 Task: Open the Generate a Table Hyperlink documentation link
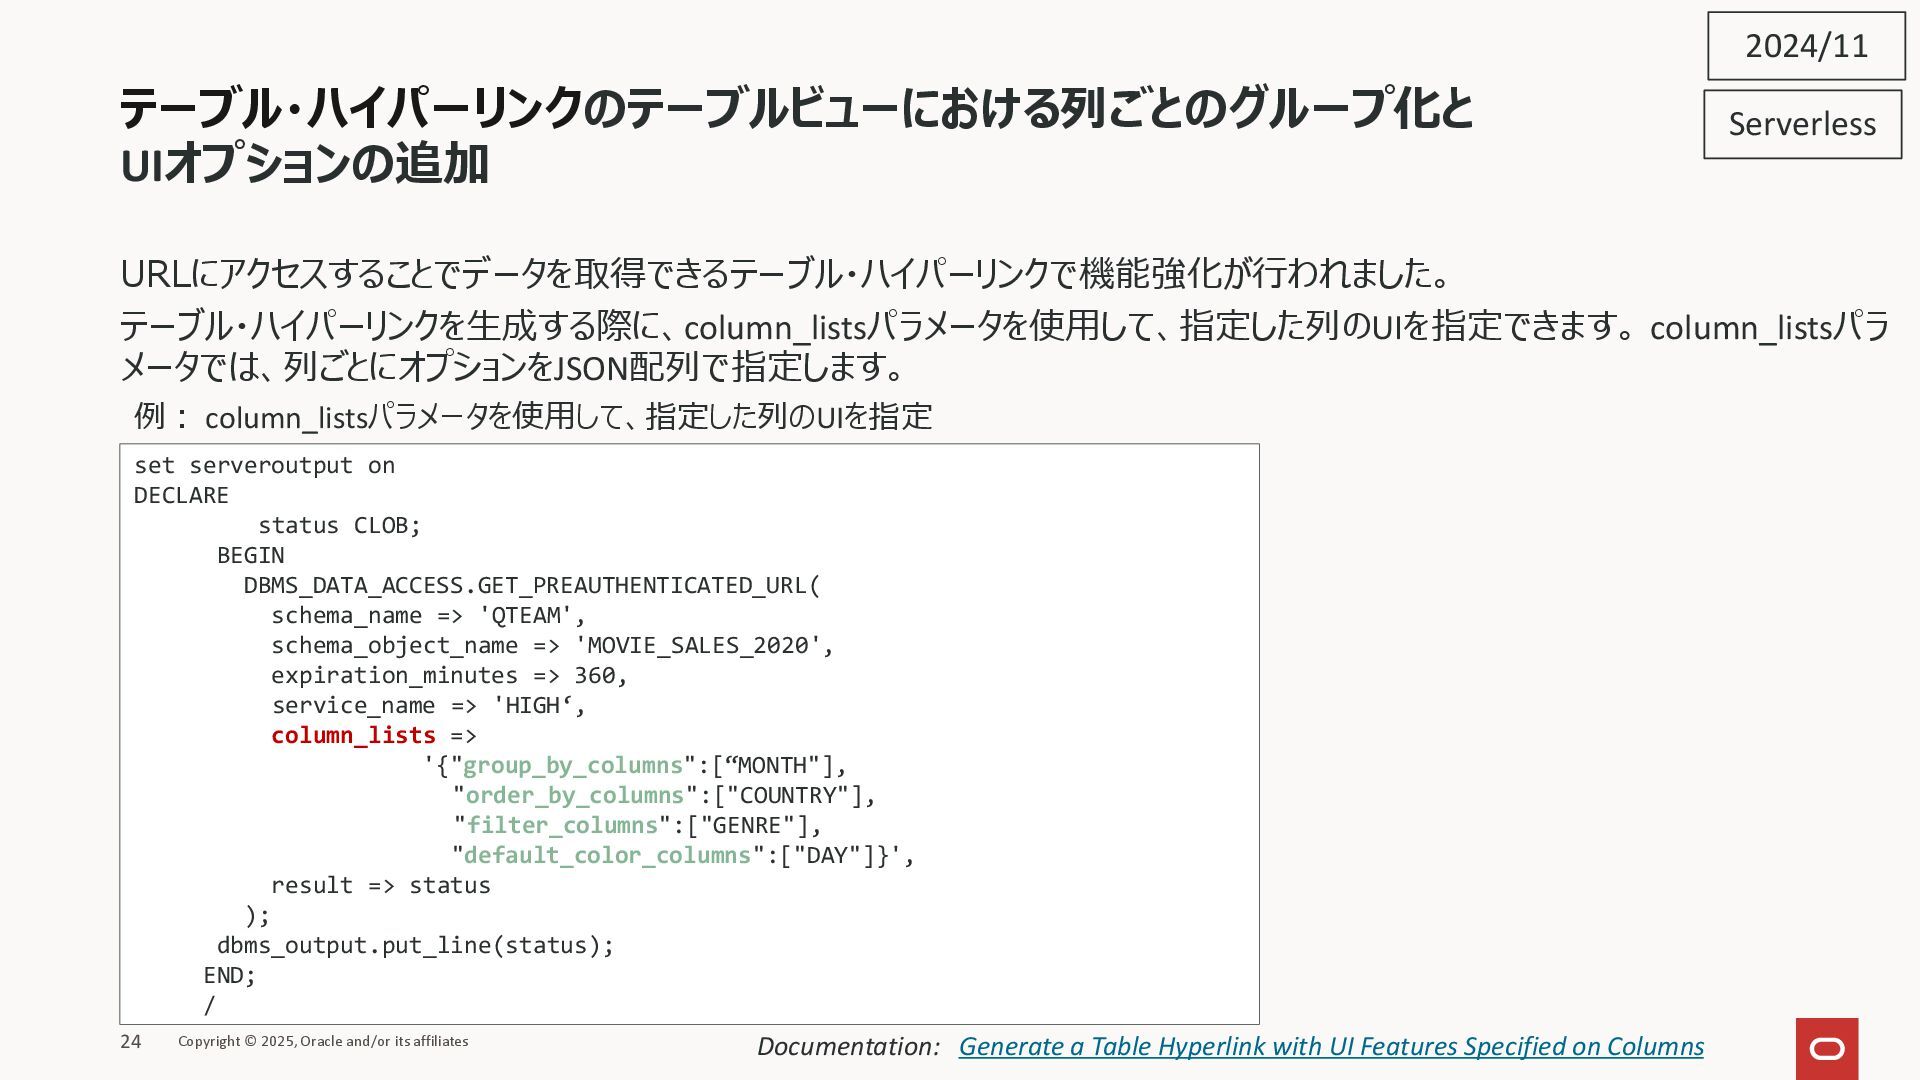(1330, 1046)
